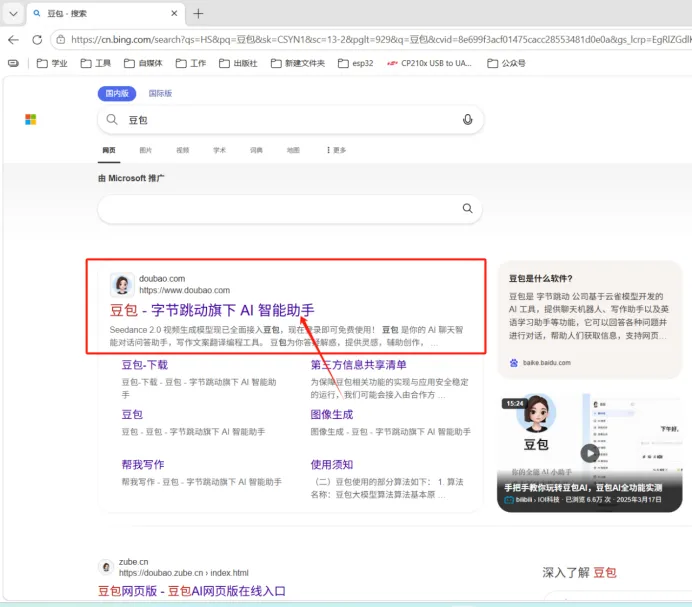Switch to 词典 results tab

(x=256, y=151)
